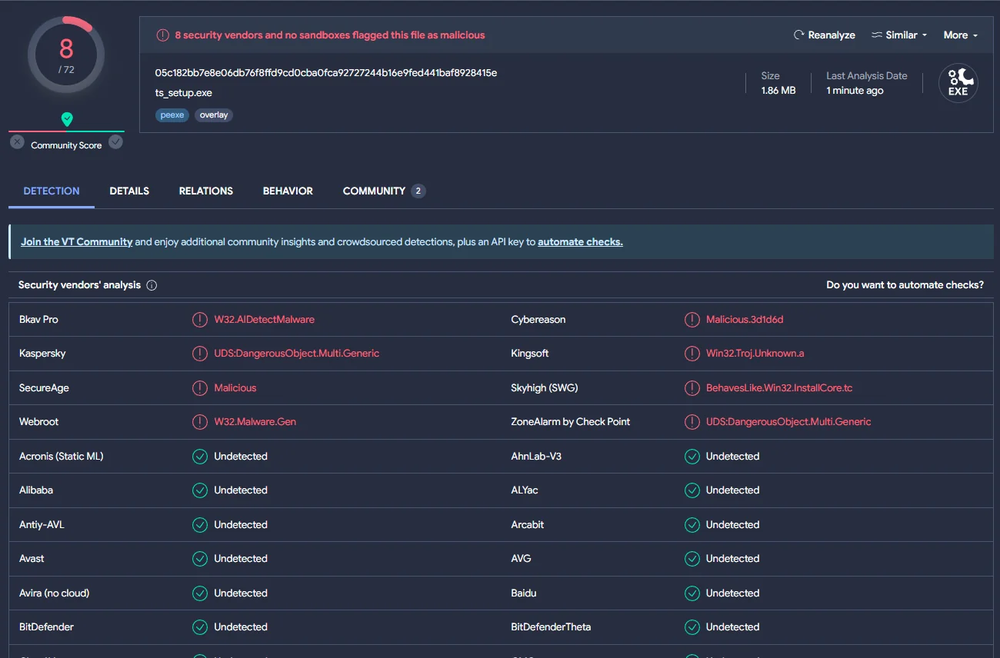Click the green checkmark icon for Baidu

tap(692, 593)
